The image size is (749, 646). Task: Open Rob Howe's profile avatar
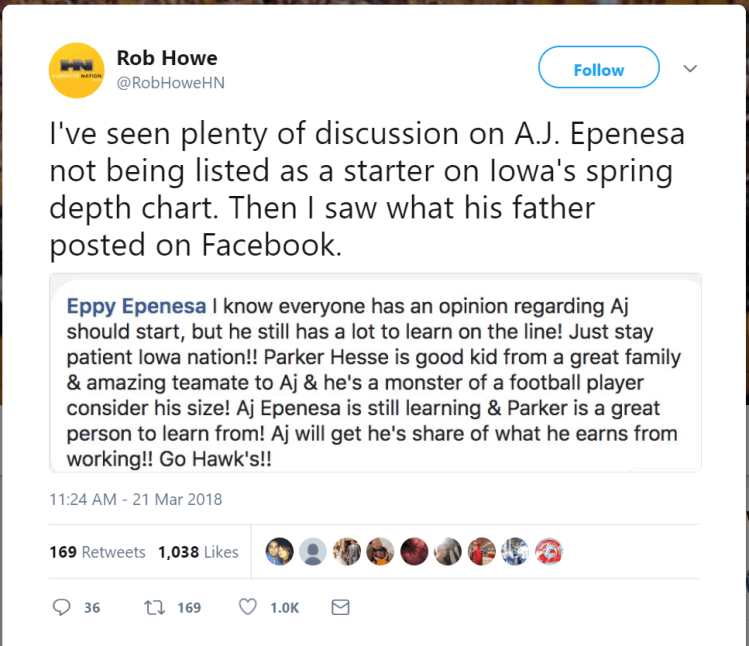click(x=77, y=70)
